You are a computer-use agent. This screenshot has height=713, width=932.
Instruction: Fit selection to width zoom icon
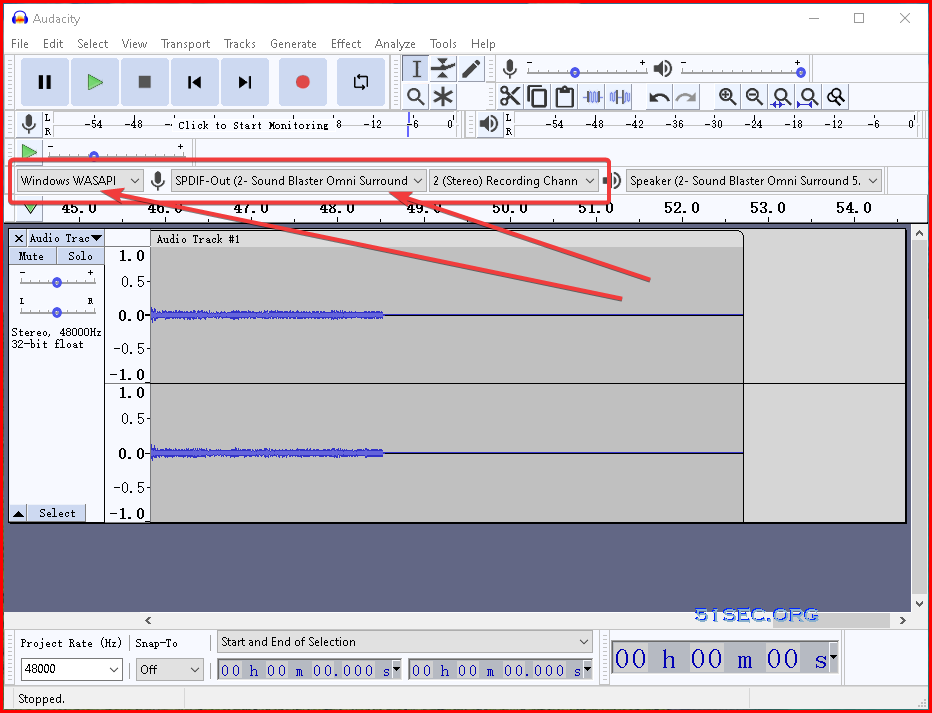pyautogui.click(x=781, y=96)
